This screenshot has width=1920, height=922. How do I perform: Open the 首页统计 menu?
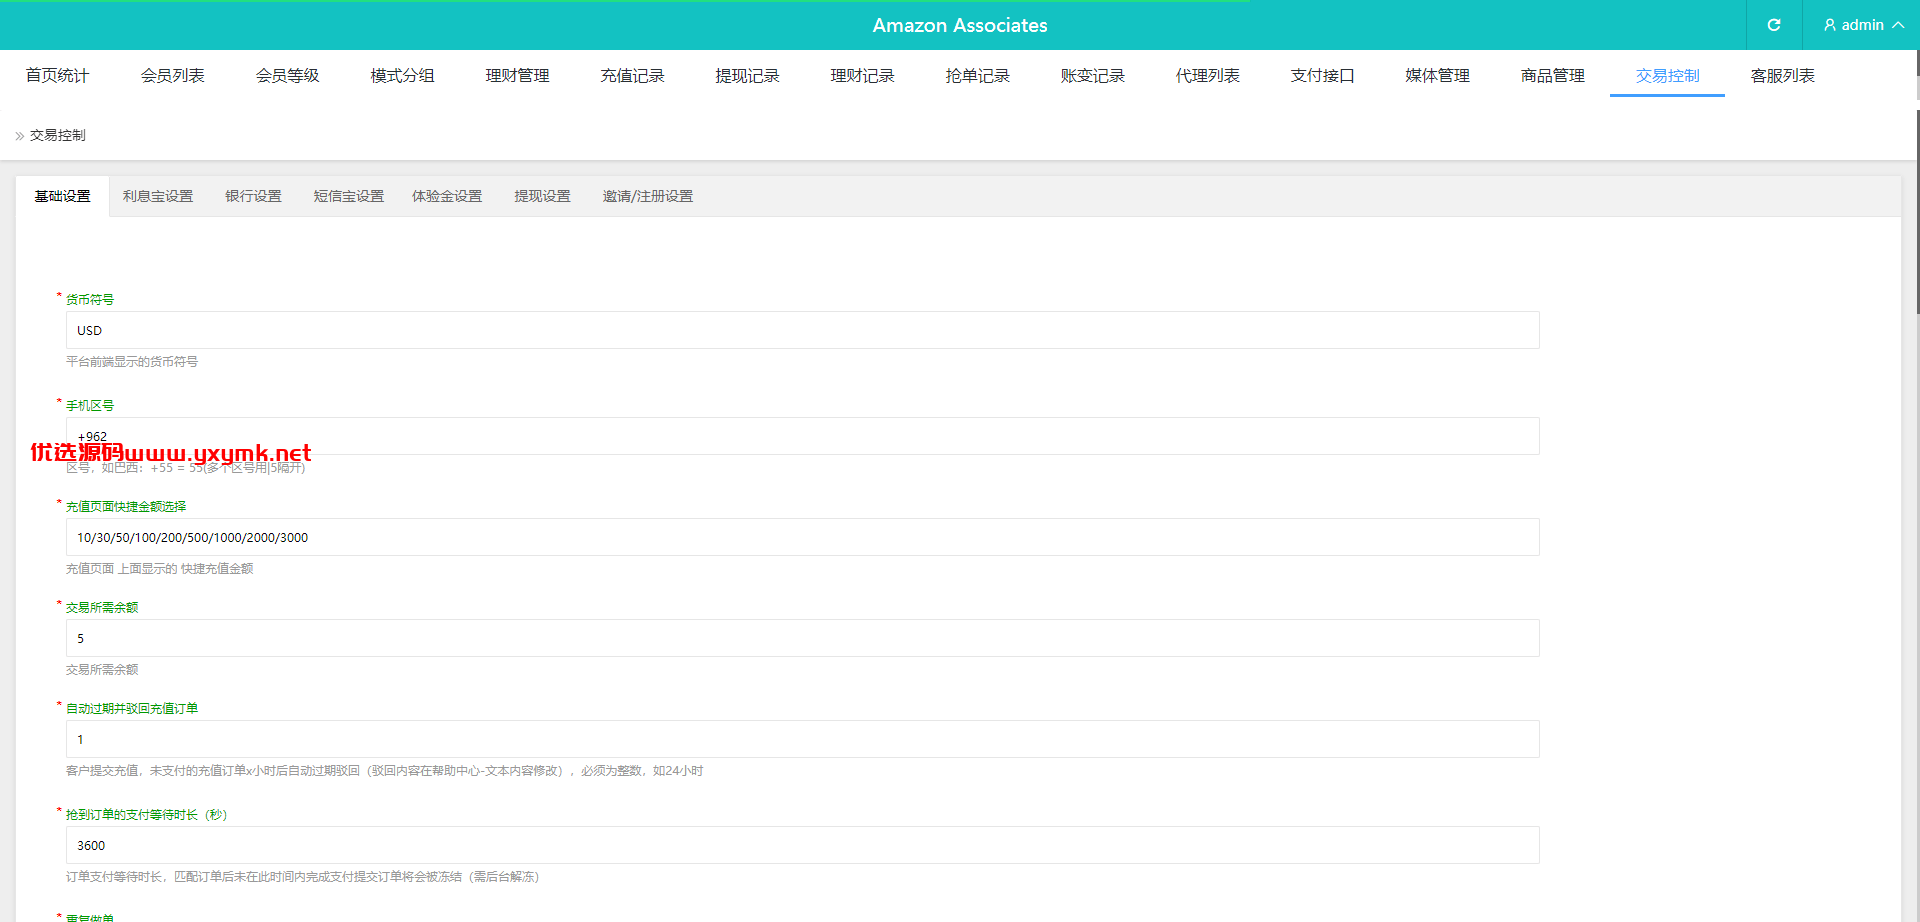click(57, 76)
